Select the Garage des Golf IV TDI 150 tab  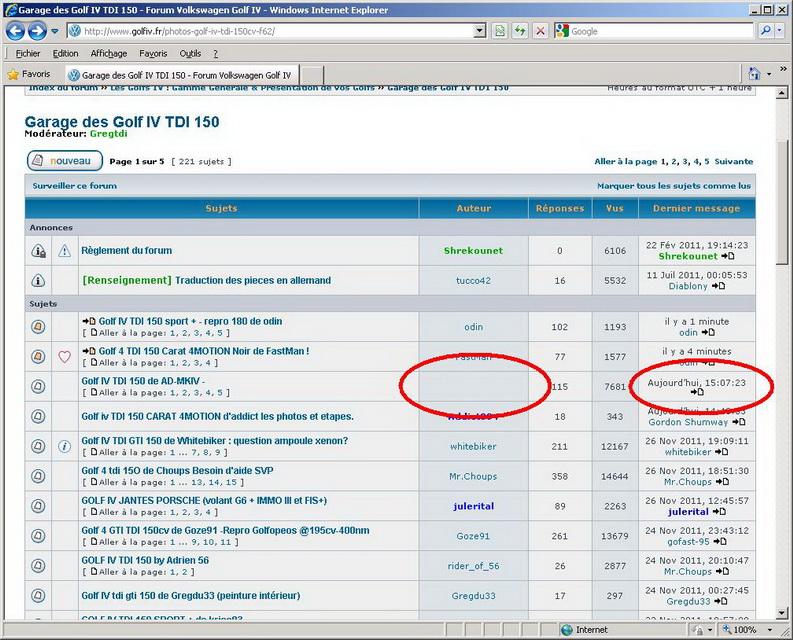pyautogui.click(x=182, y=75)
